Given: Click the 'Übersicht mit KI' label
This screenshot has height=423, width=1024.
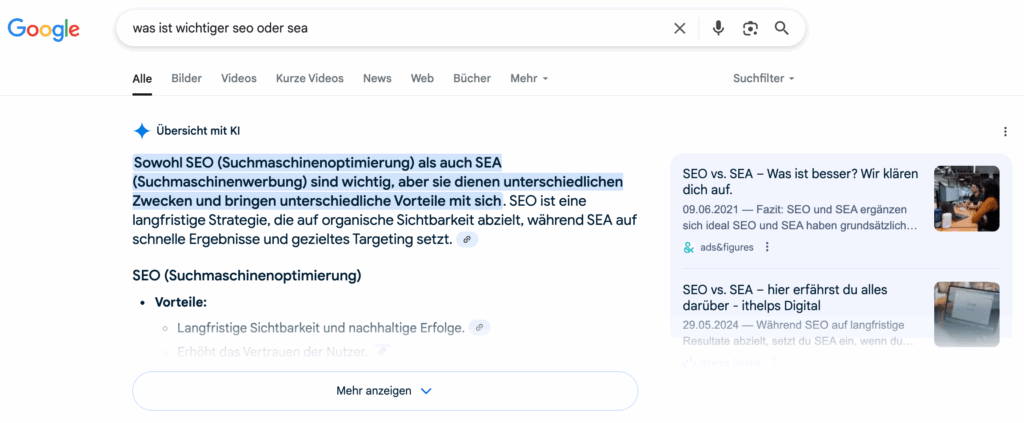Looking at the screenshot, I should [x=198, y=131].
